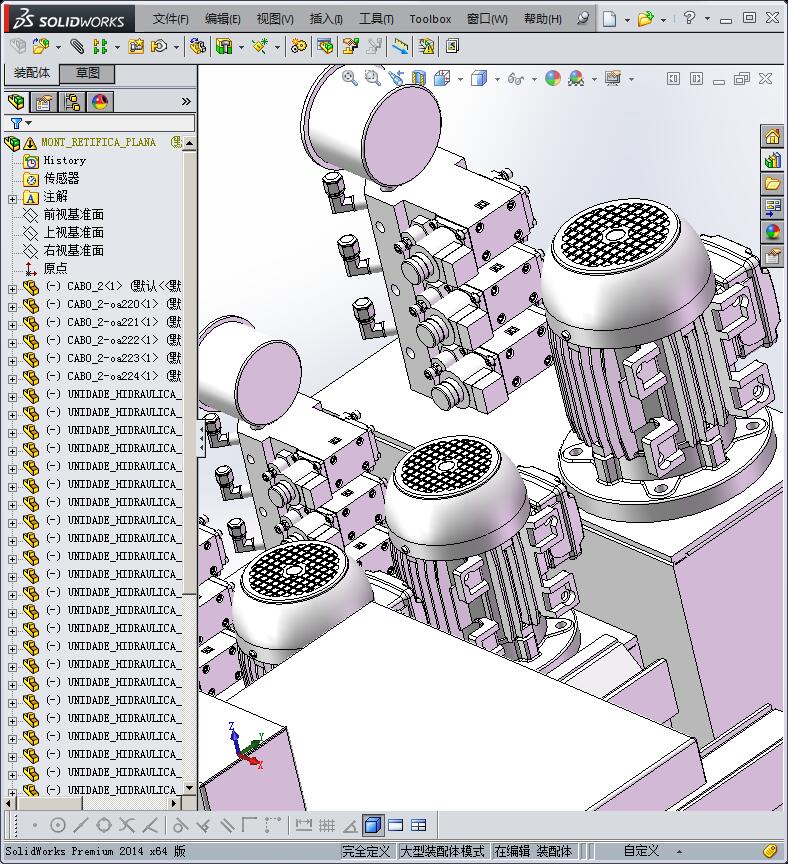This screenshot has height=864, width=788.
Task: Click the Hide/Show Items glasses icon
Action: click(x=516, y=79)
